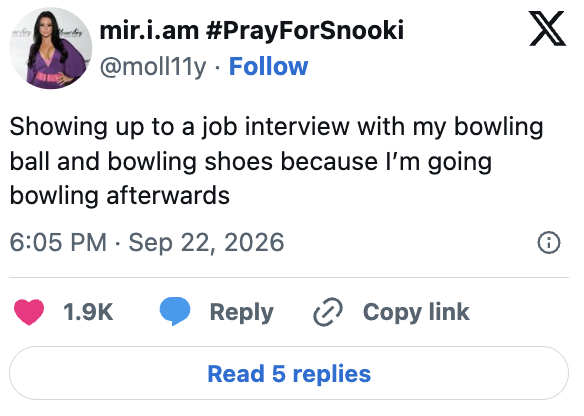Open the profile avatar photo

(x=51, y=48)
